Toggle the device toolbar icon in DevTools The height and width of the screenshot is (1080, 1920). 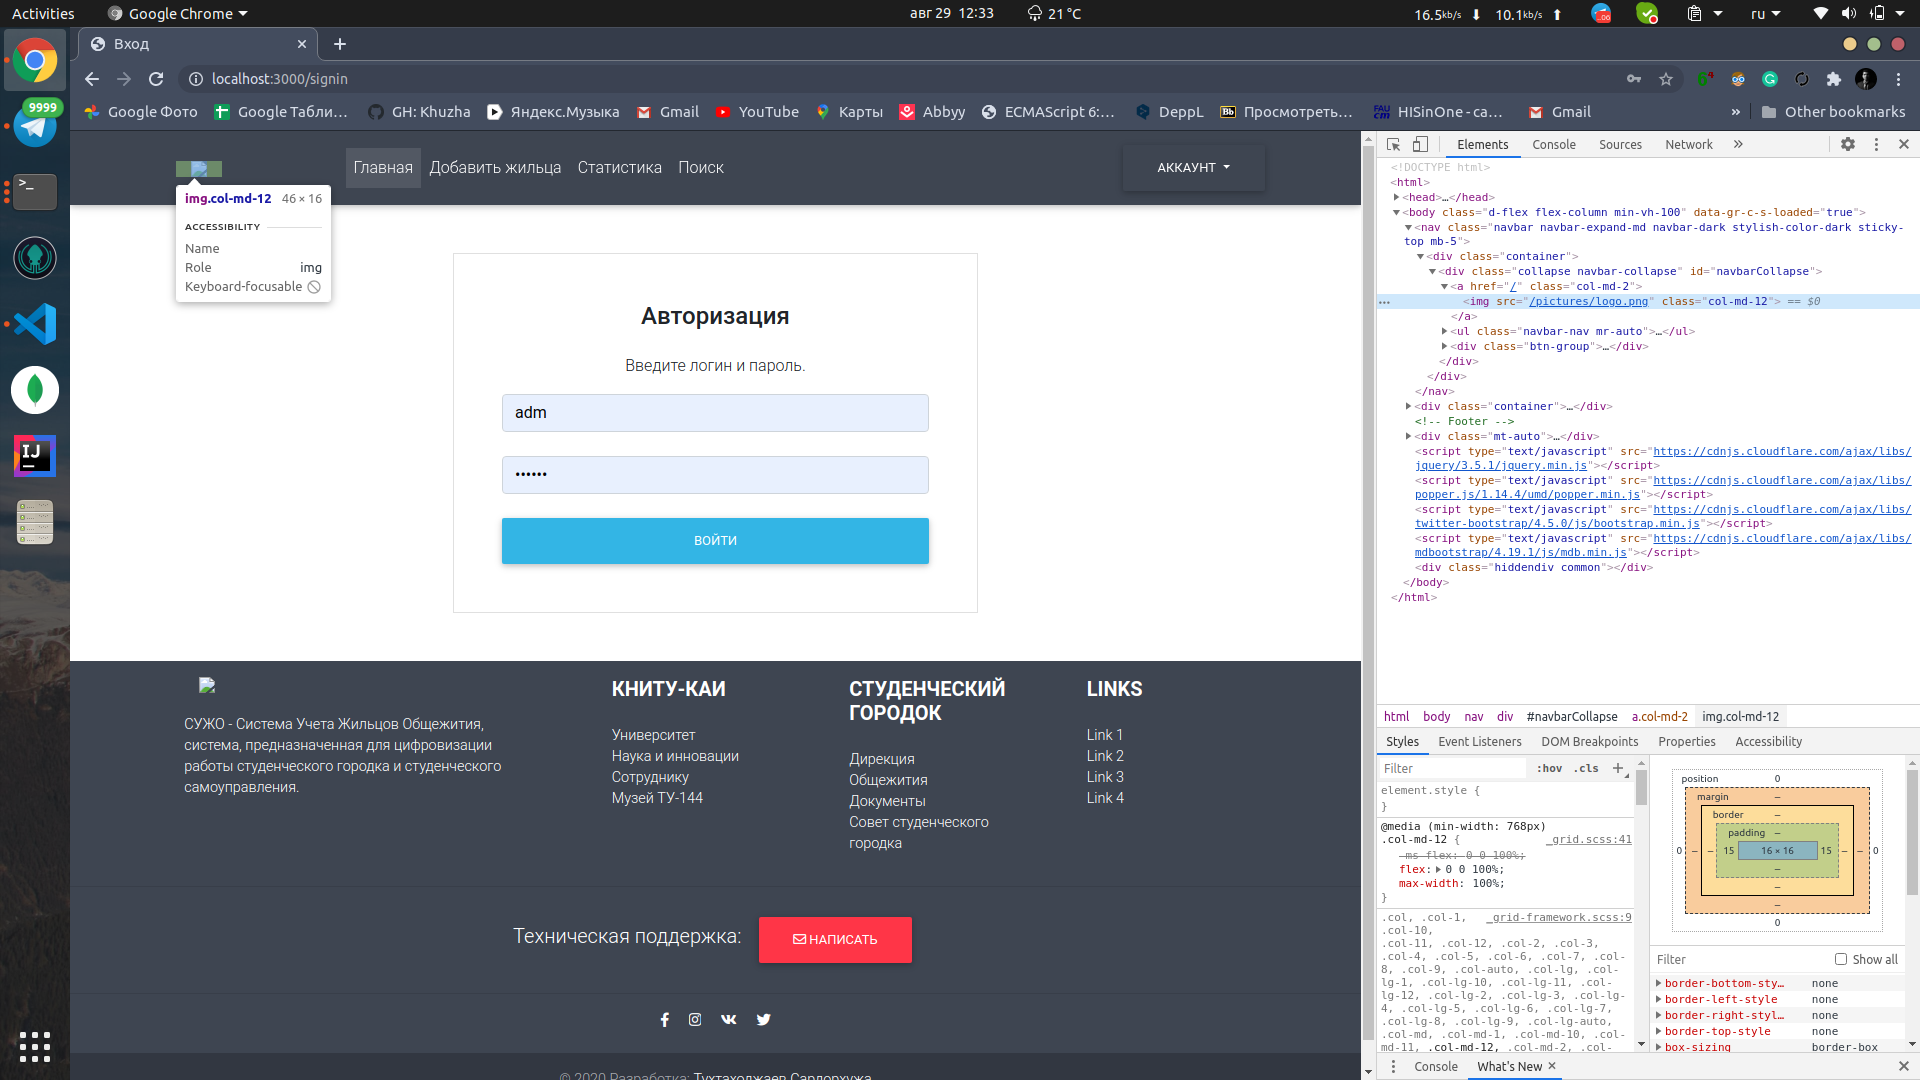tap(1420, 144)
